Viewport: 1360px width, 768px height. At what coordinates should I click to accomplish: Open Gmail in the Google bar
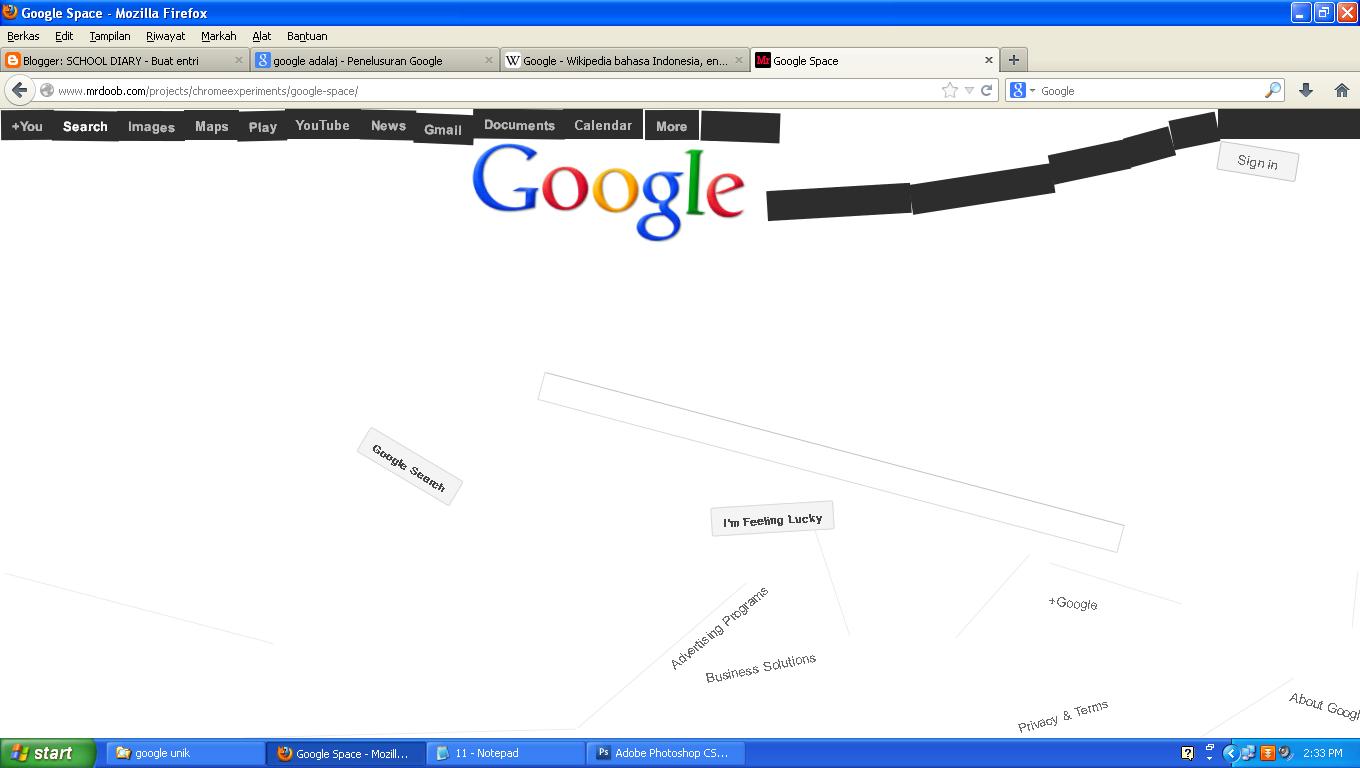pyautogui.click(x=443, y=129)
